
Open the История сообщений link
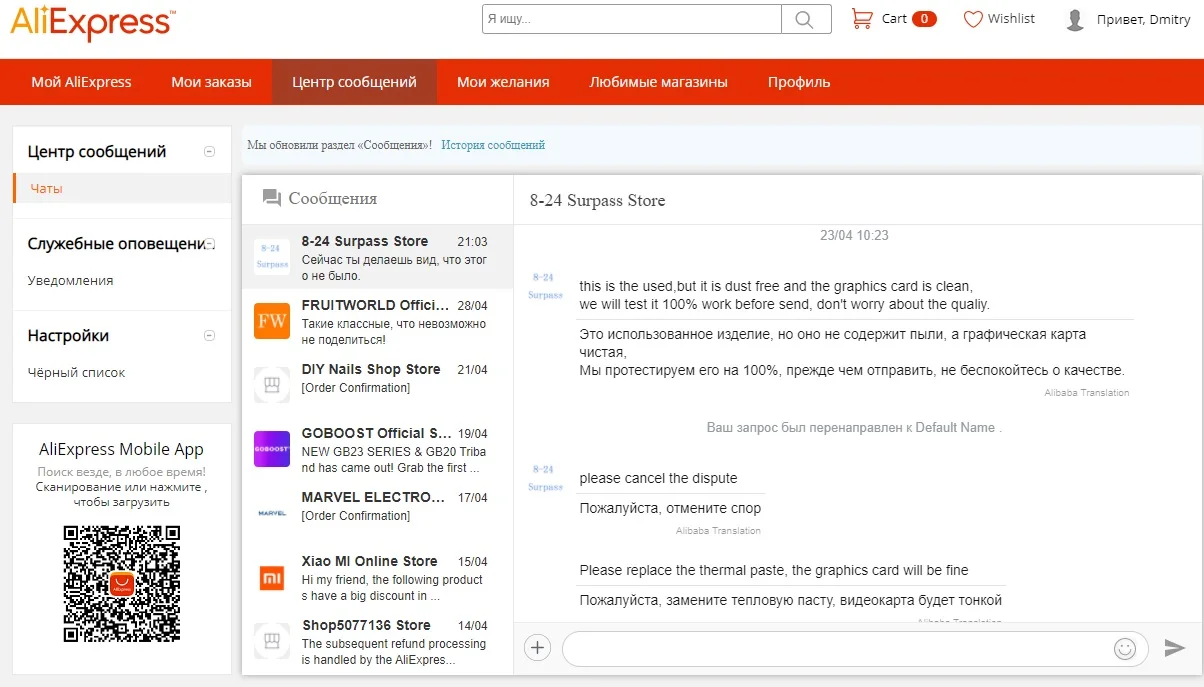[x=493, y=145]
